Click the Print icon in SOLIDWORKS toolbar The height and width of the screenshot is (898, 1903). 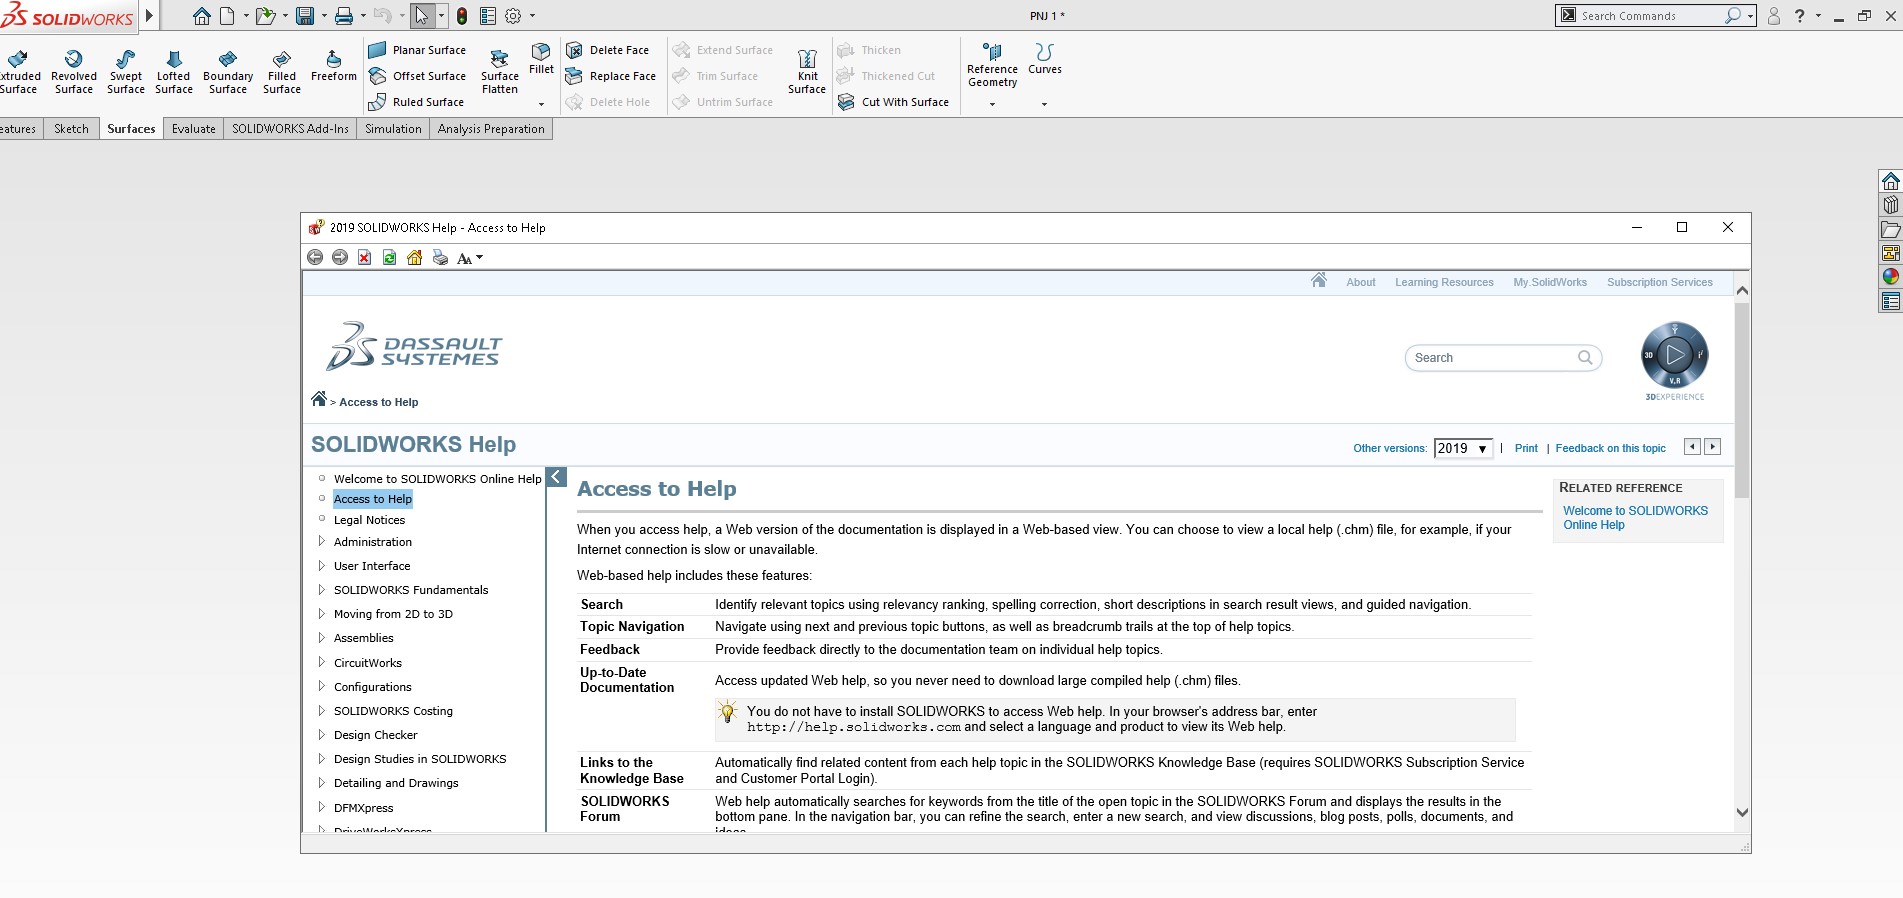[x=344, y=16]
